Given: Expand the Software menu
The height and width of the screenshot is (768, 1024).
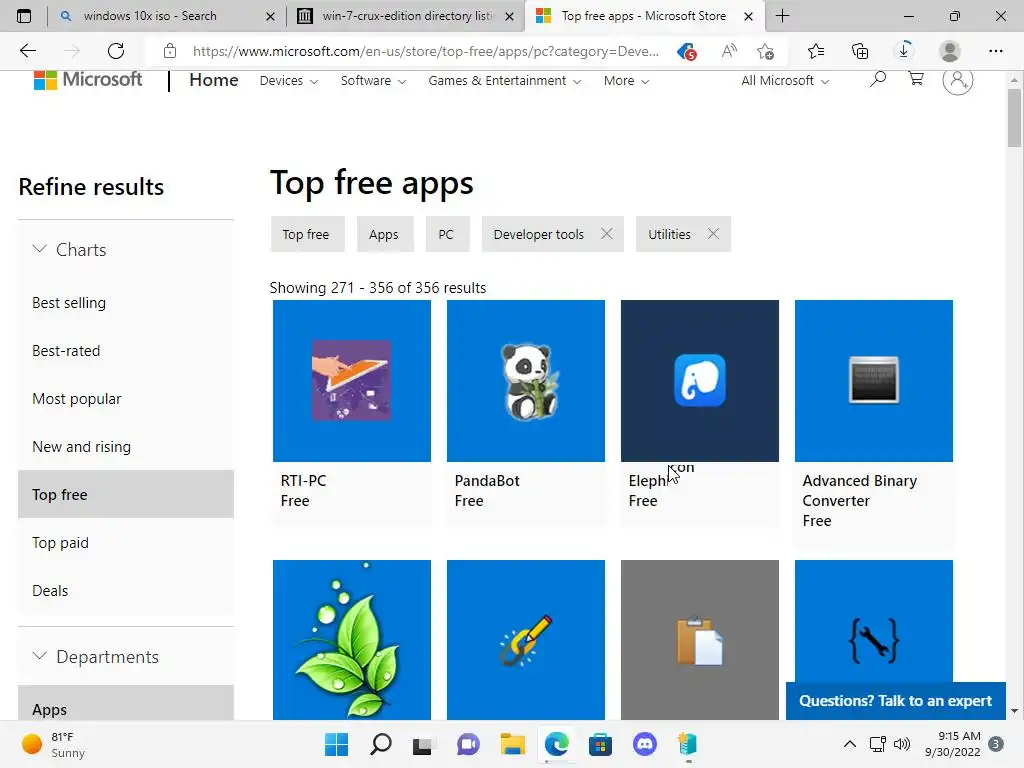Looking at the screenshot, I should tap(373, 81).
